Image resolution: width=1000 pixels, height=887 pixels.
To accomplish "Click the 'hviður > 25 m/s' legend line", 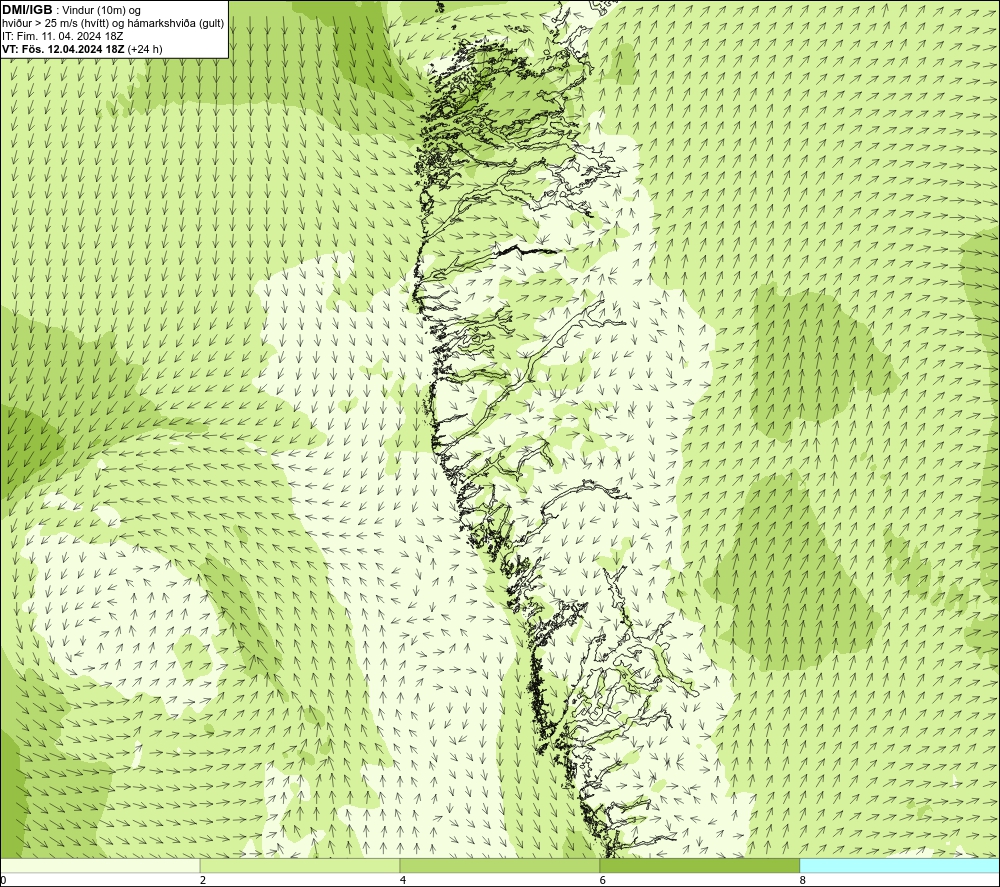I will (113, 24).
